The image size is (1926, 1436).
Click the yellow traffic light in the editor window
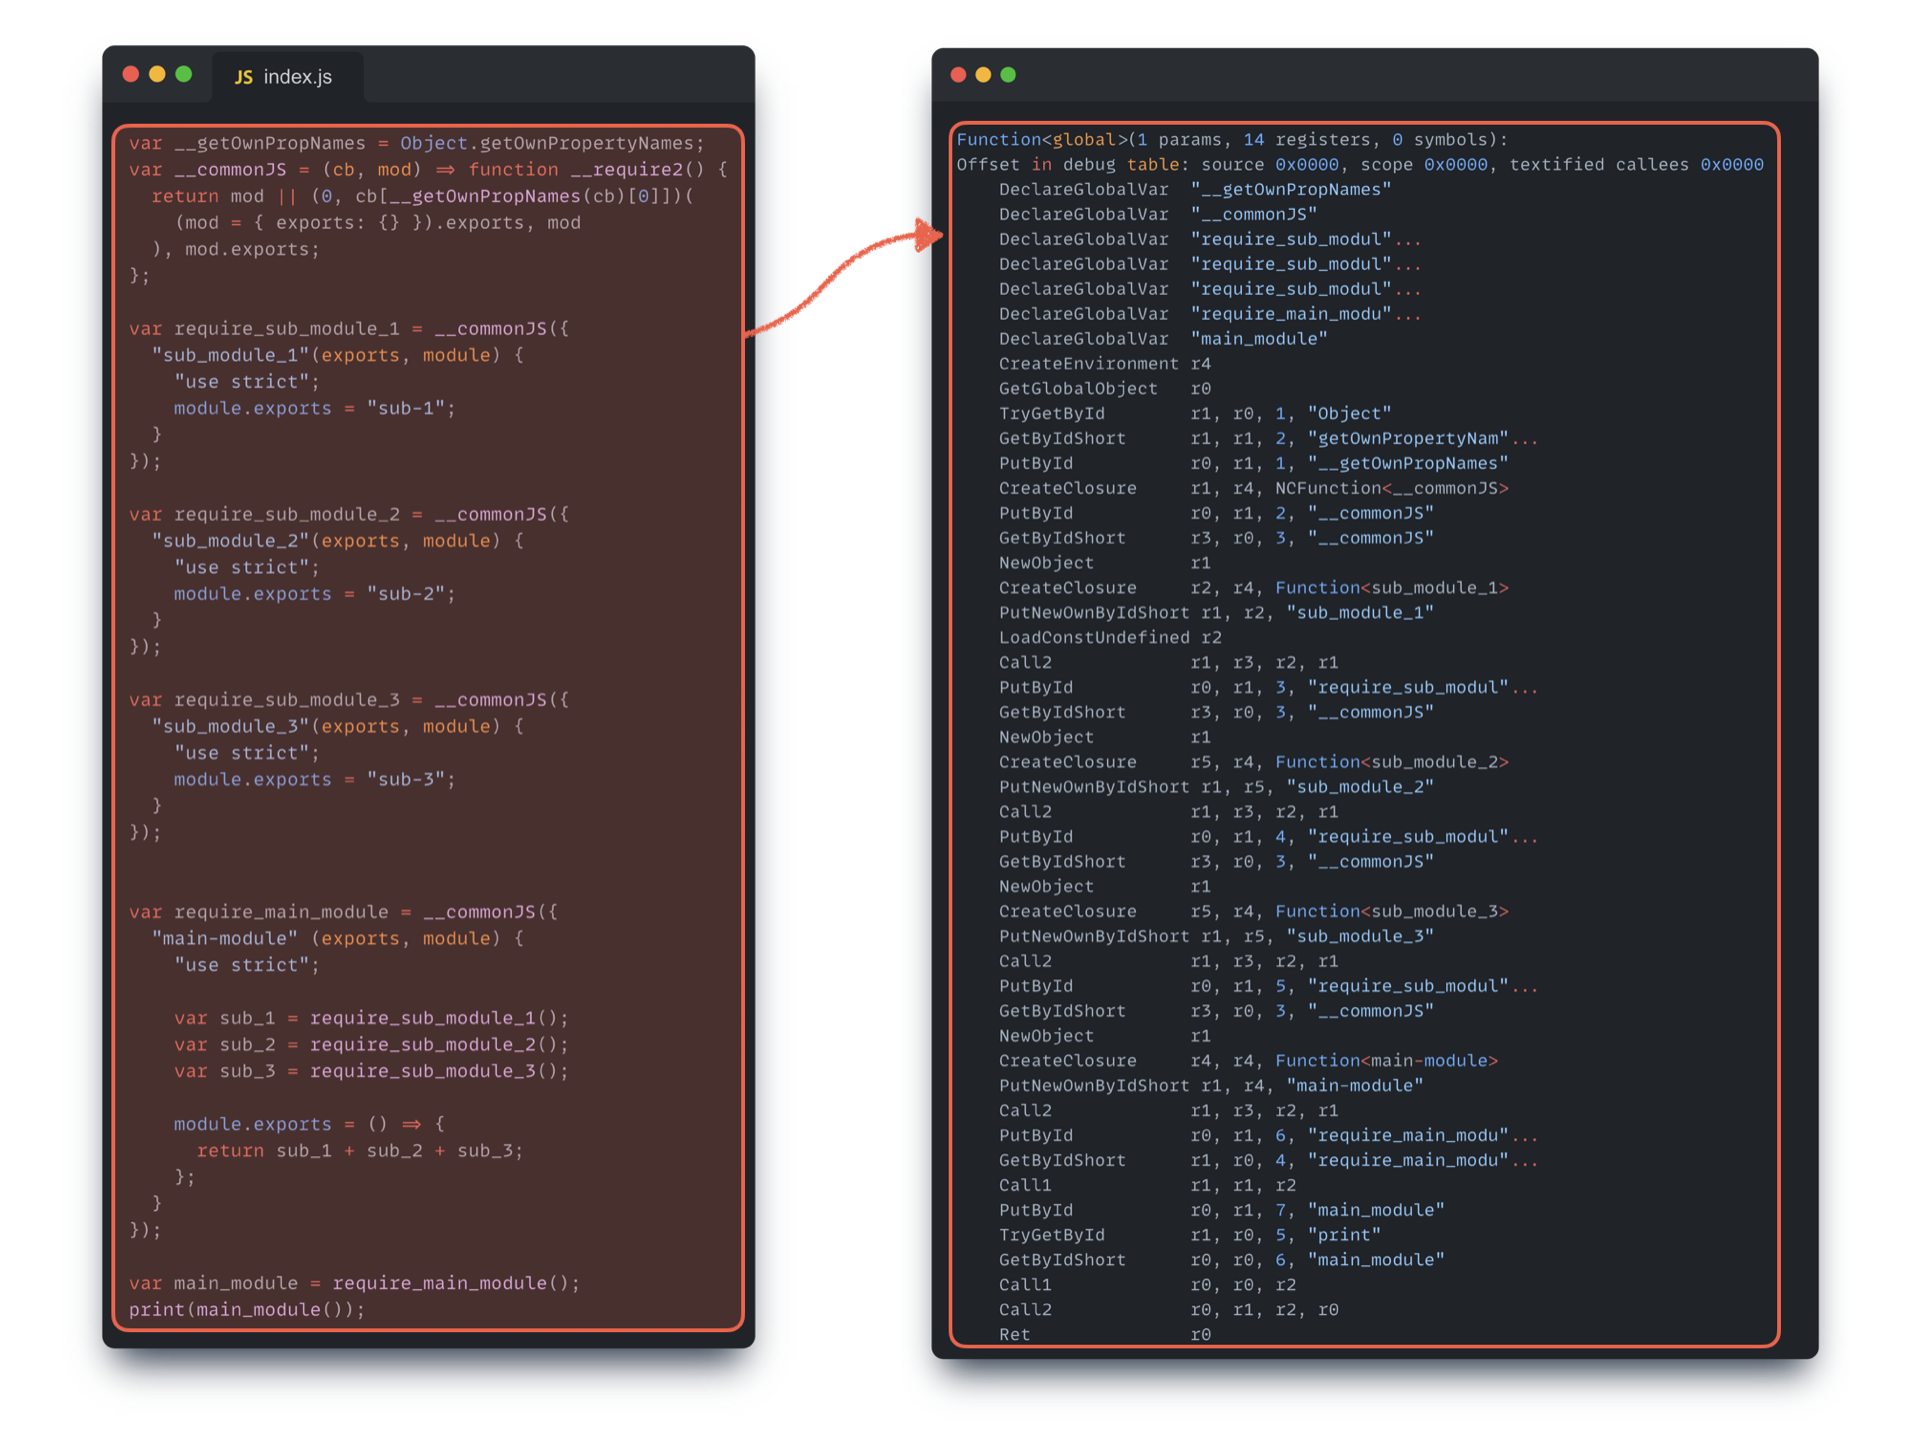click(x=158, y=74)
